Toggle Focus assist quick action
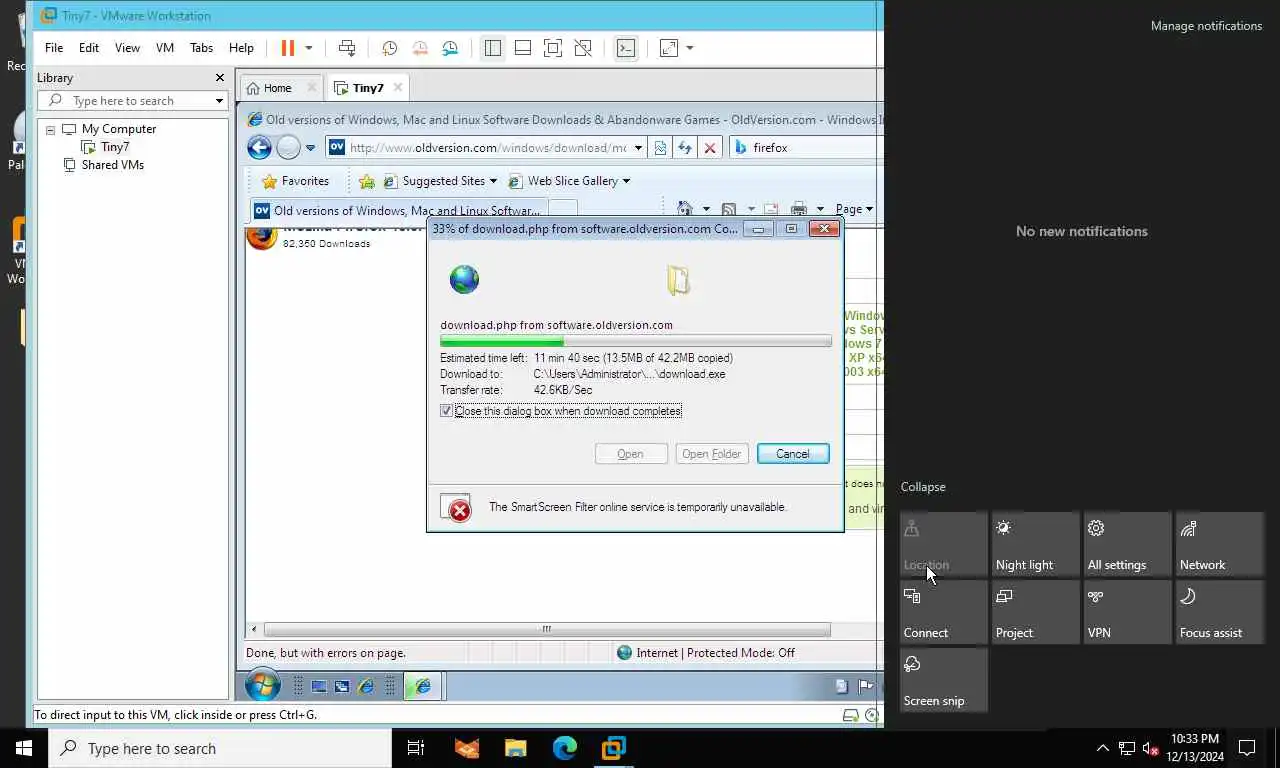 [1220, 612]
